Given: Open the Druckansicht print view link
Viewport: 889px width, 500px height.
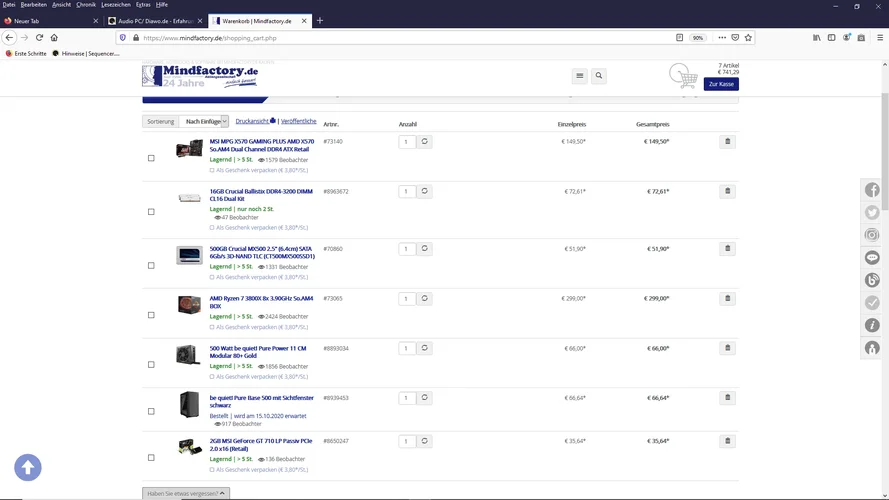Looking at the screenshot, I should (x=255, y=121).
